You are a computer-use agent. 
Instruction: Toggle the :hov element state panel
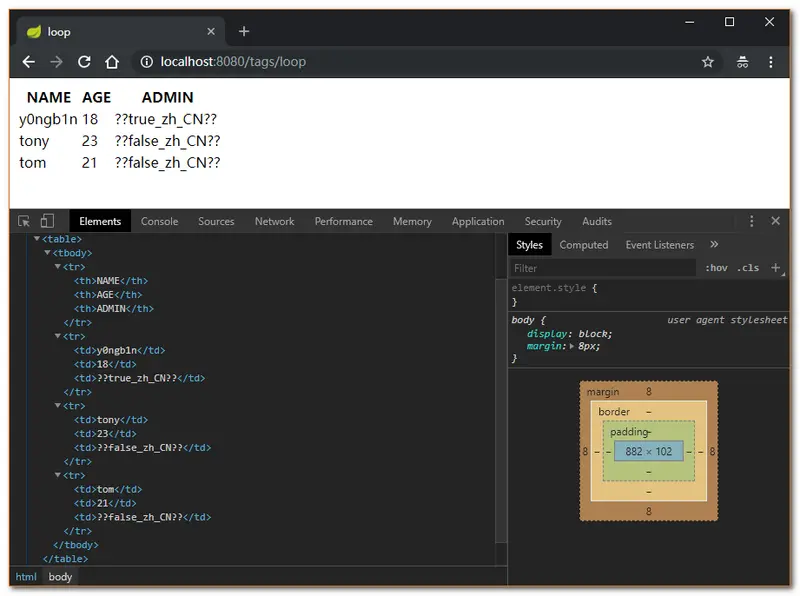(x=716, y=268)
